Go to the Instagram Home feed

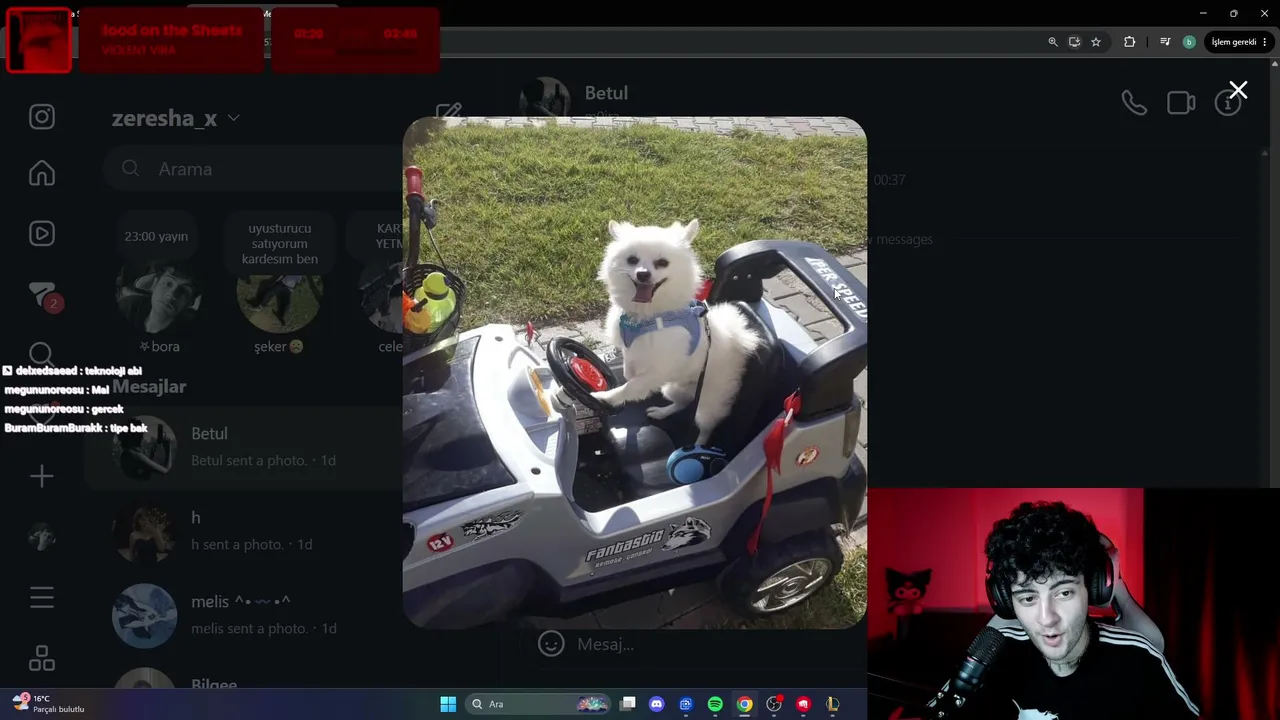(x=41, y=174)
